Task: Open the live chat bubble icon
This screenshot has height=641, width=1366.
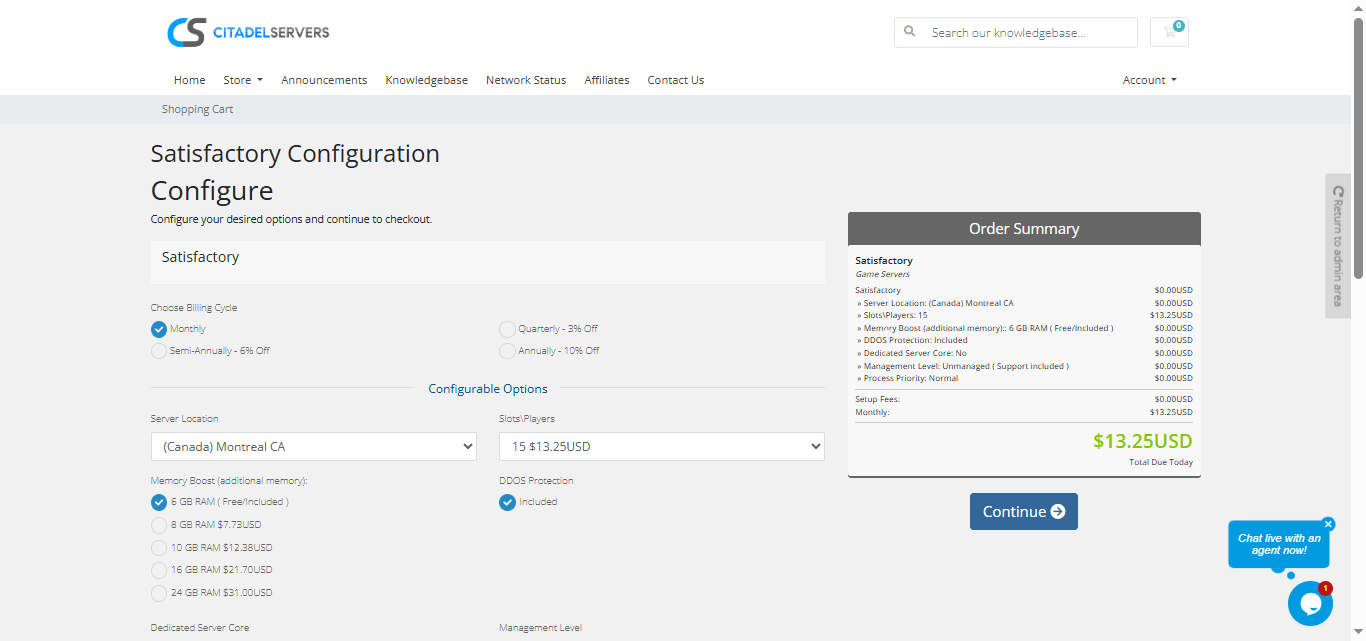Action: pos(1309,603)
